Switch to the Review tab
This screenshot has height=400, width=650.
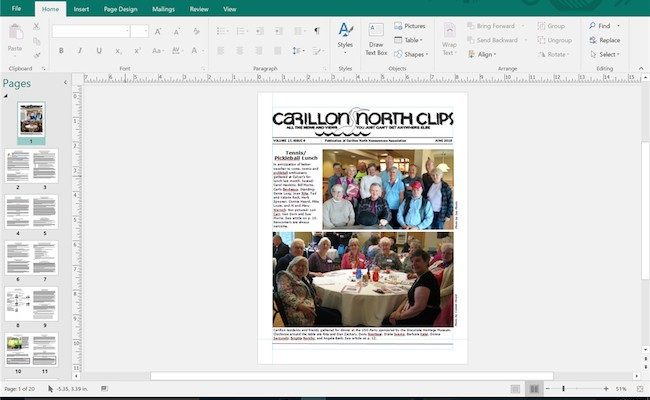tap(199, 9)
